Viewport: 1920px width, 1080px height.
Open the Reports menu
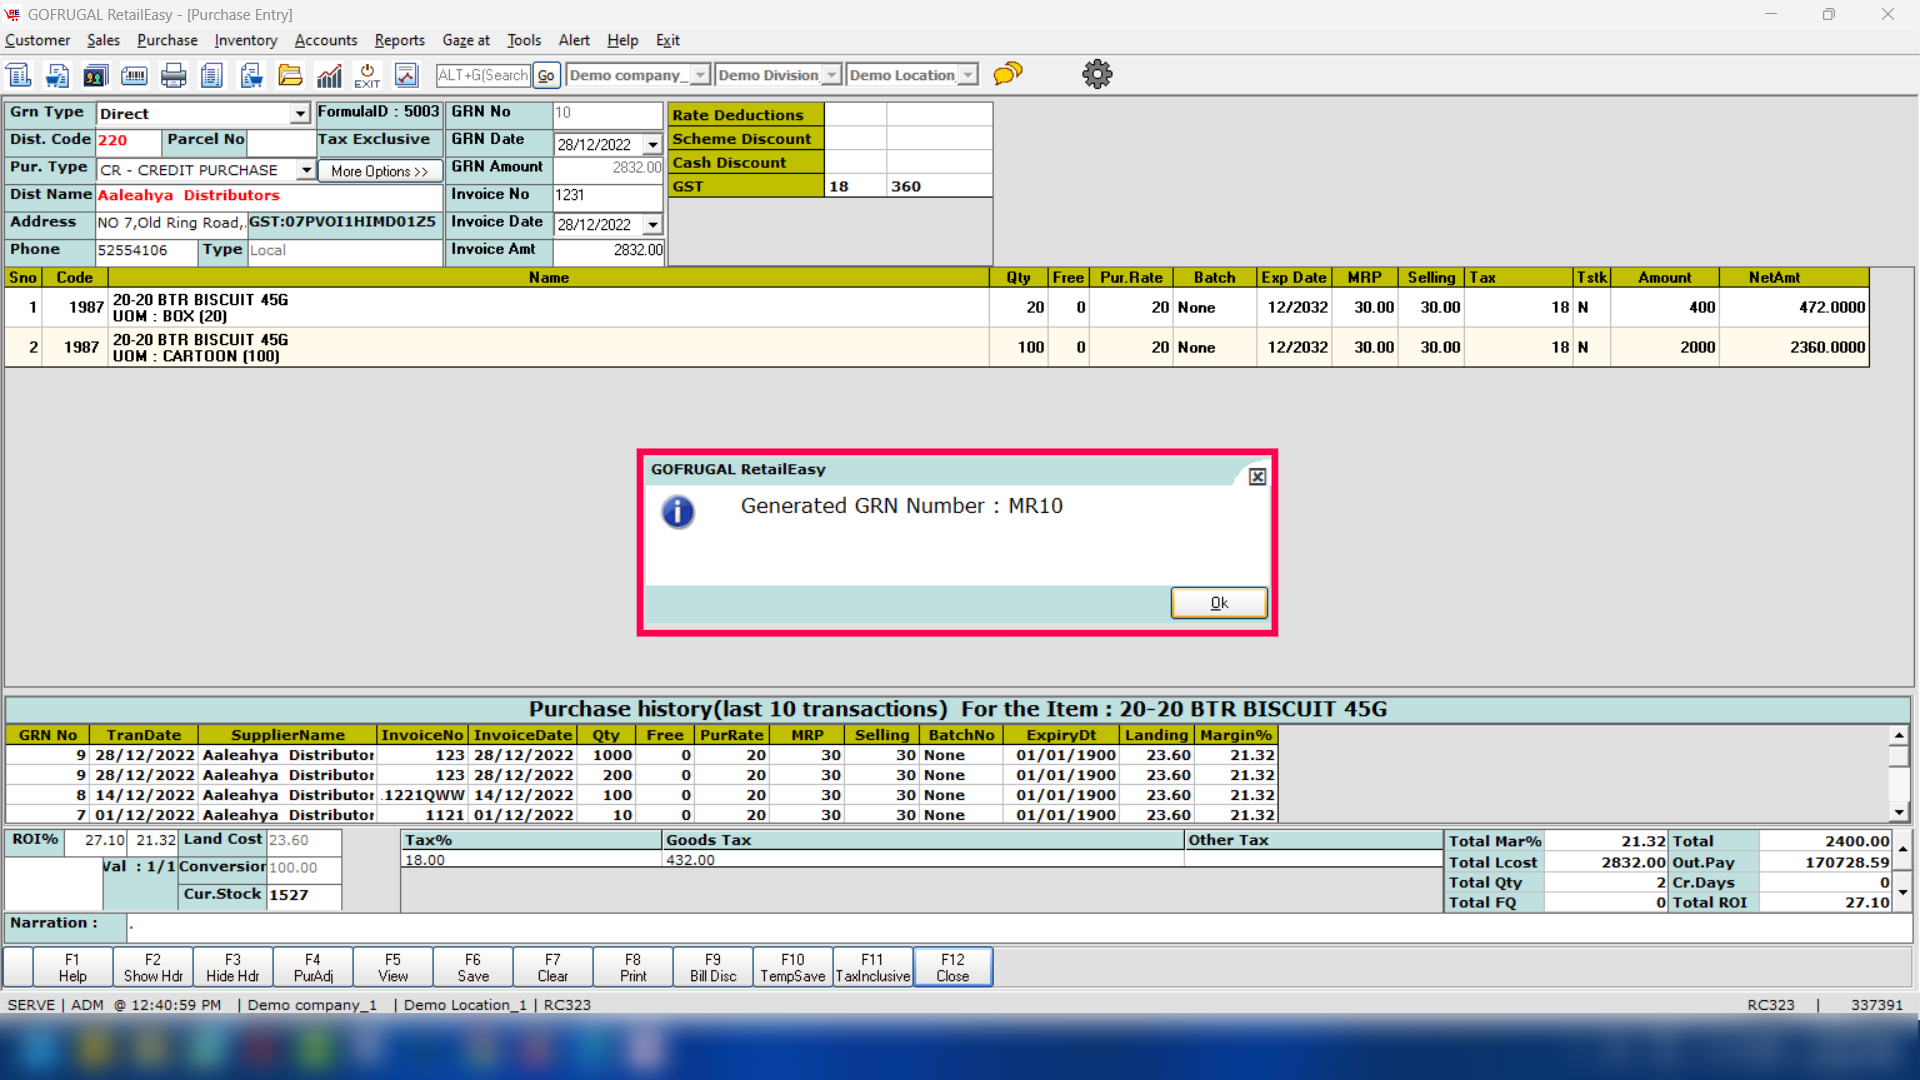pos(399,40)
